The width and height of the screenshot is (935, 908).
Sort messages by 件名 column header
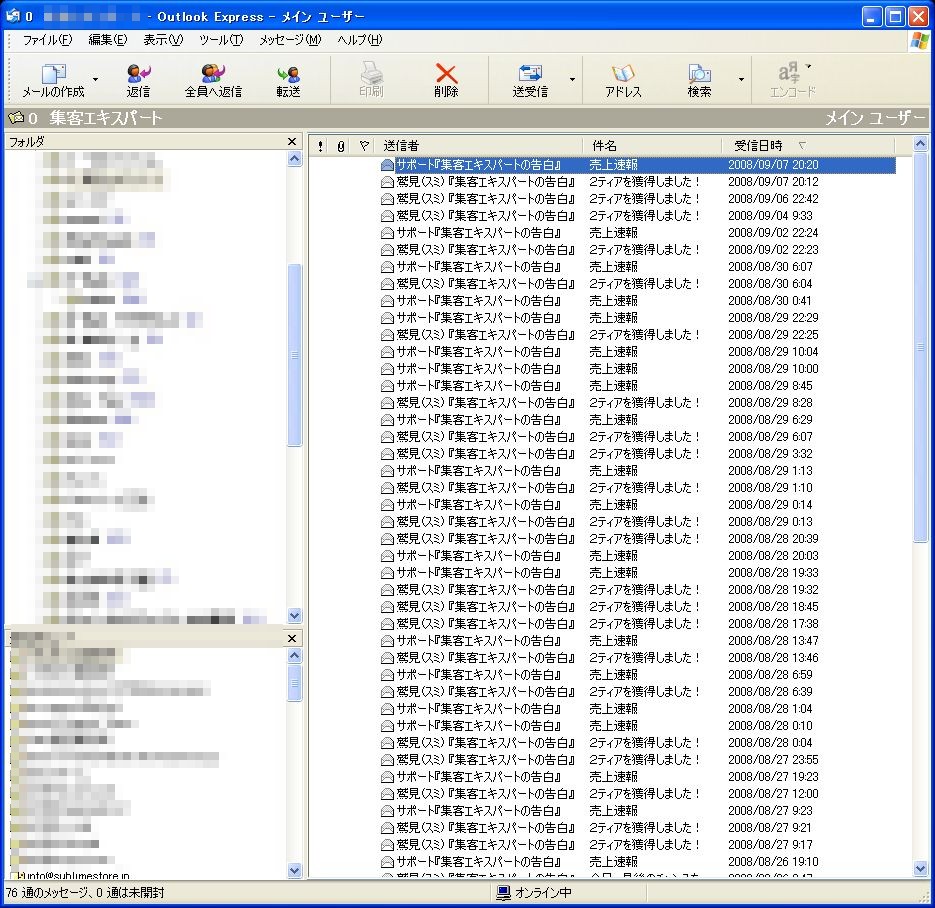652,145
